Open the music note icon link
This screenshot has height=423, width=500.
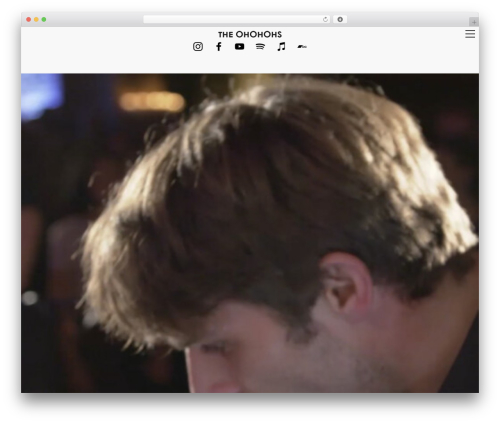pos(281,46)
